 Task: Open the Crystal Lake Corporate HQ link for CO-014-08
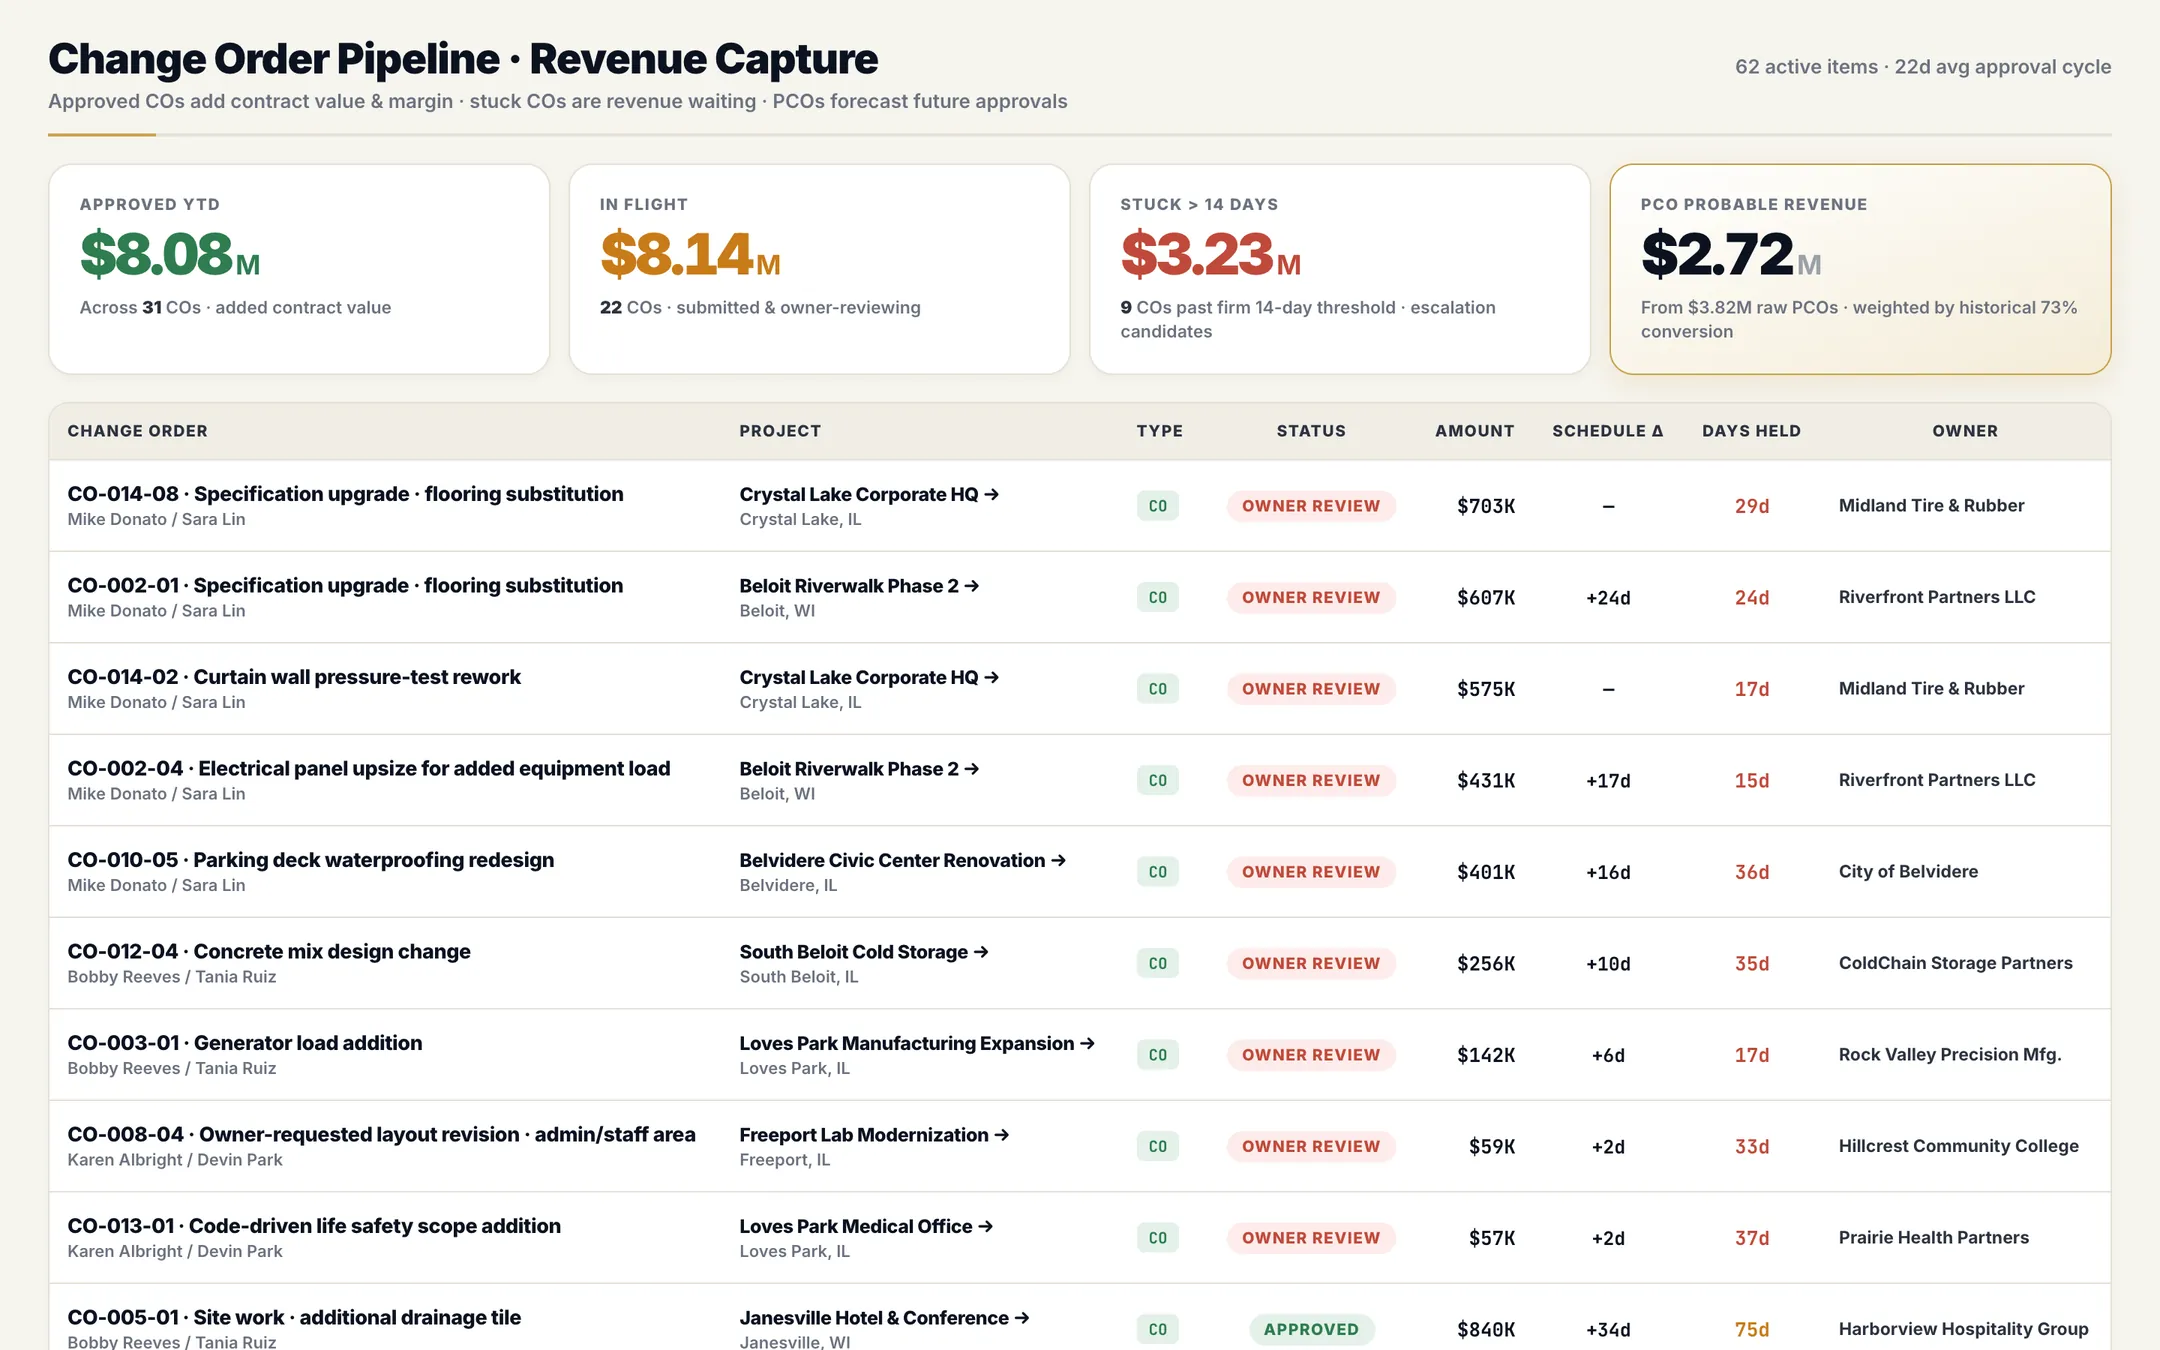point(869,494)
